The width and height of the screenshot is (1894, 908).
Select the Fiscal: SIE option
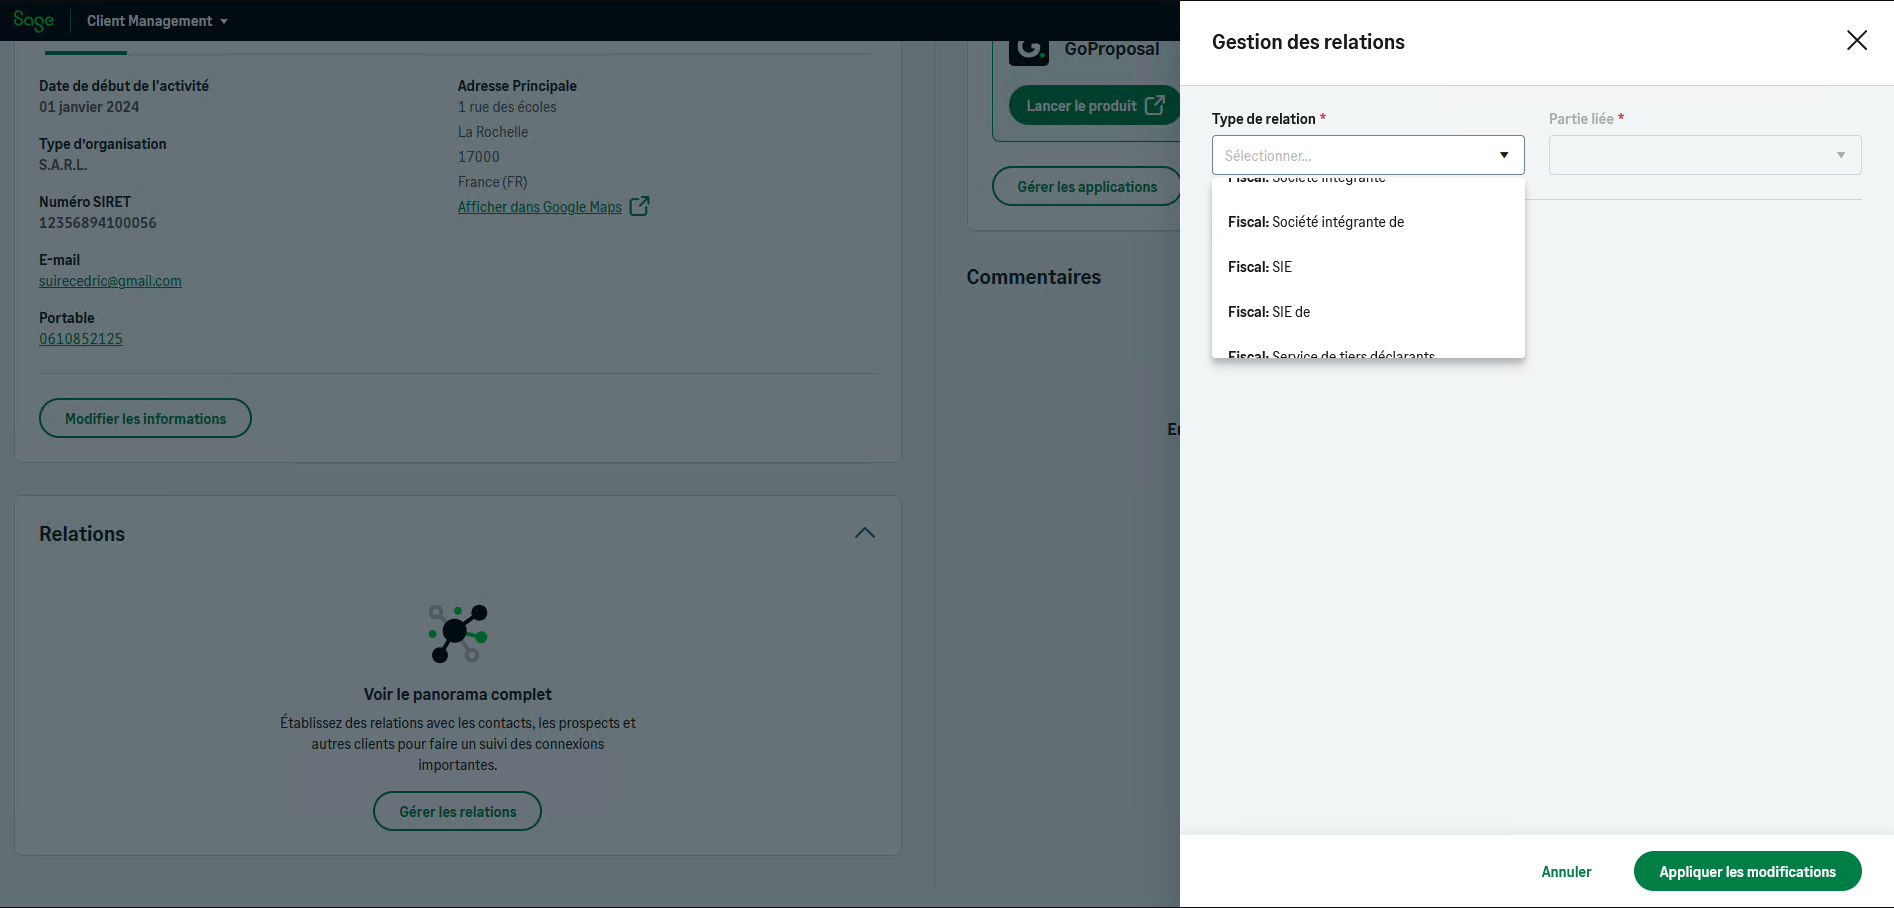point(1260,267)
